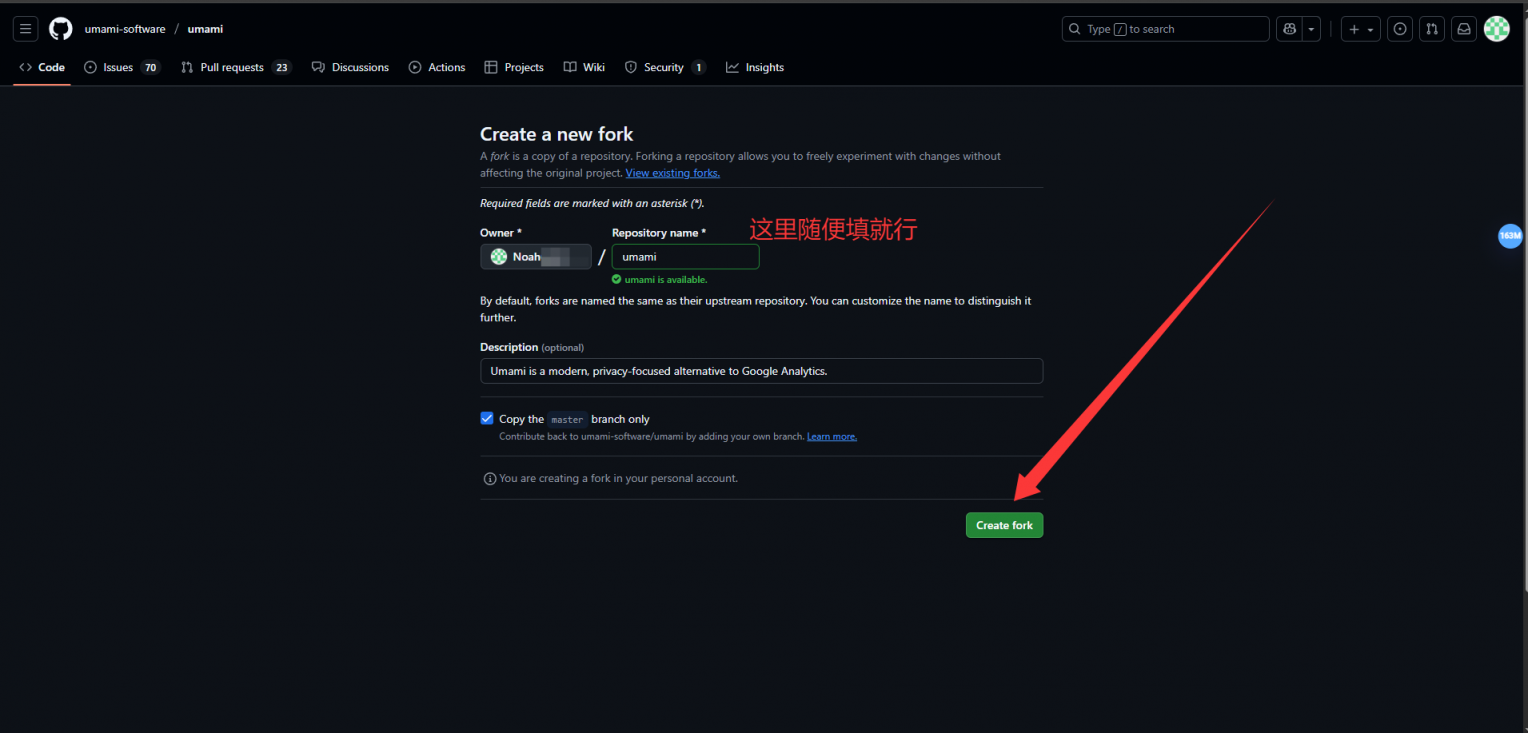Click the "By default, forks are named" paragraph
This screenshot has width=1528, height=733.
[x=755, y=309]
